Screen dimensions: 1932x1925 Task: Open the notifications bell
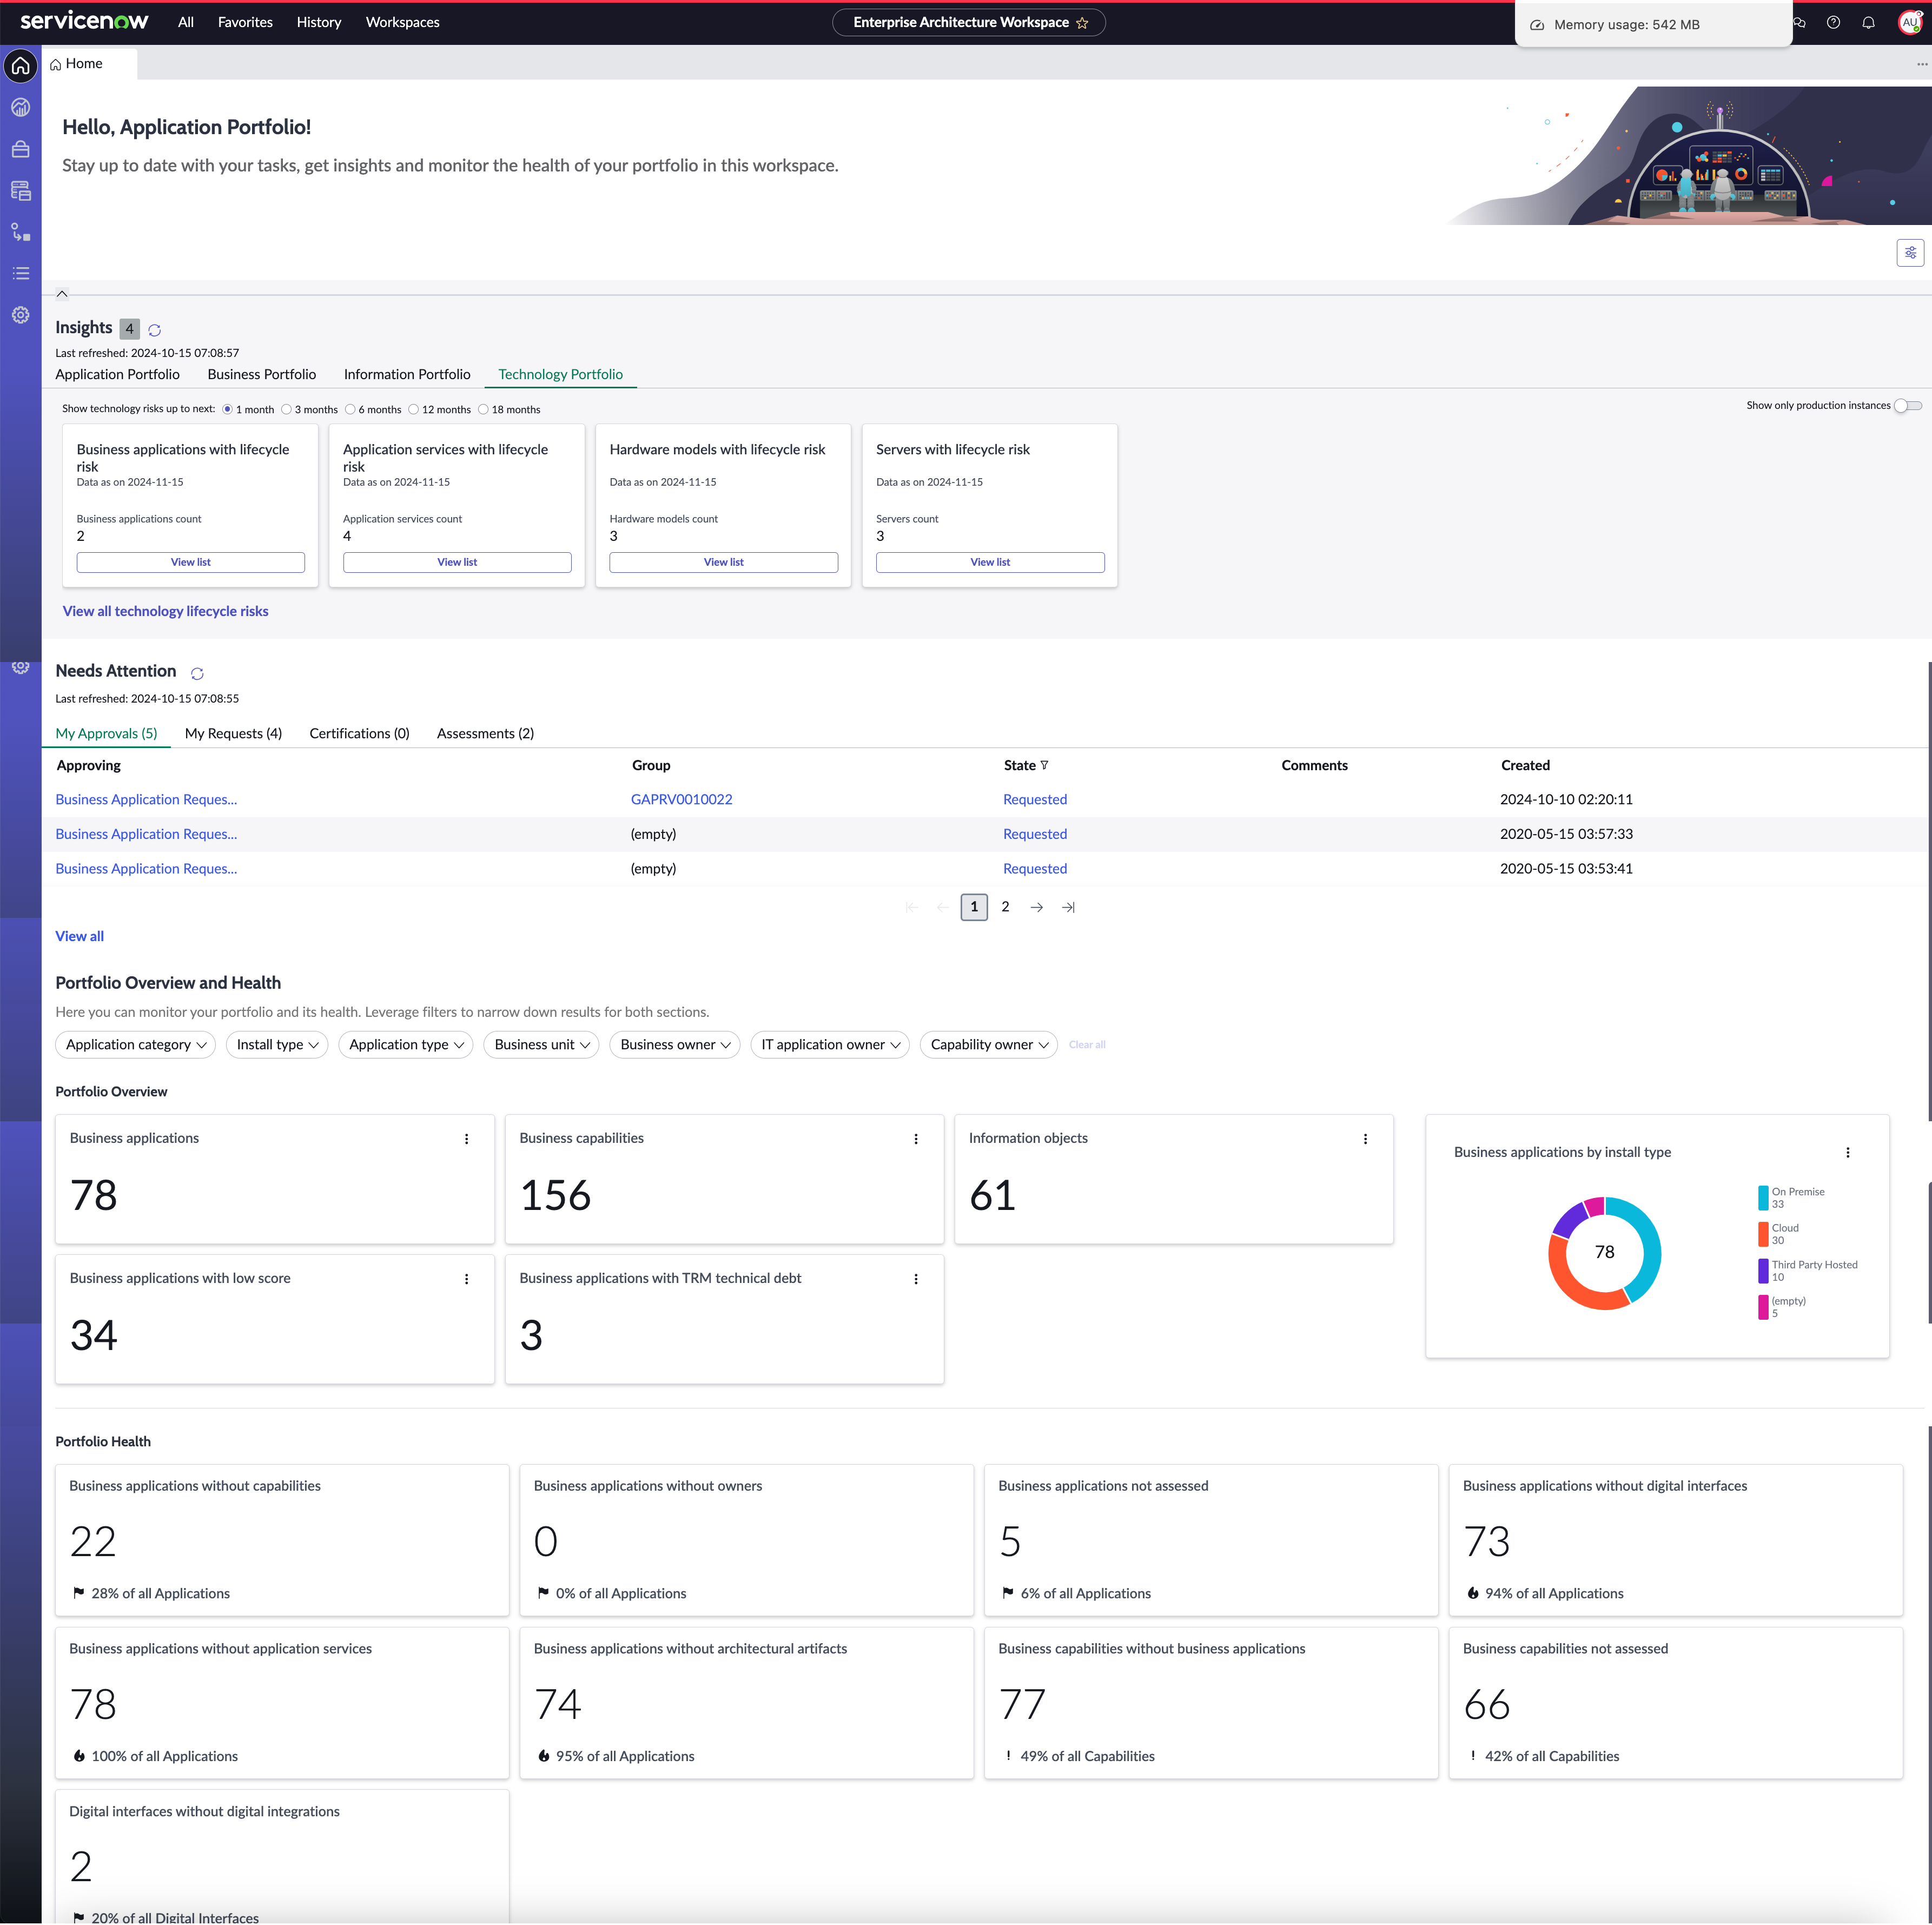point(1868,23)
